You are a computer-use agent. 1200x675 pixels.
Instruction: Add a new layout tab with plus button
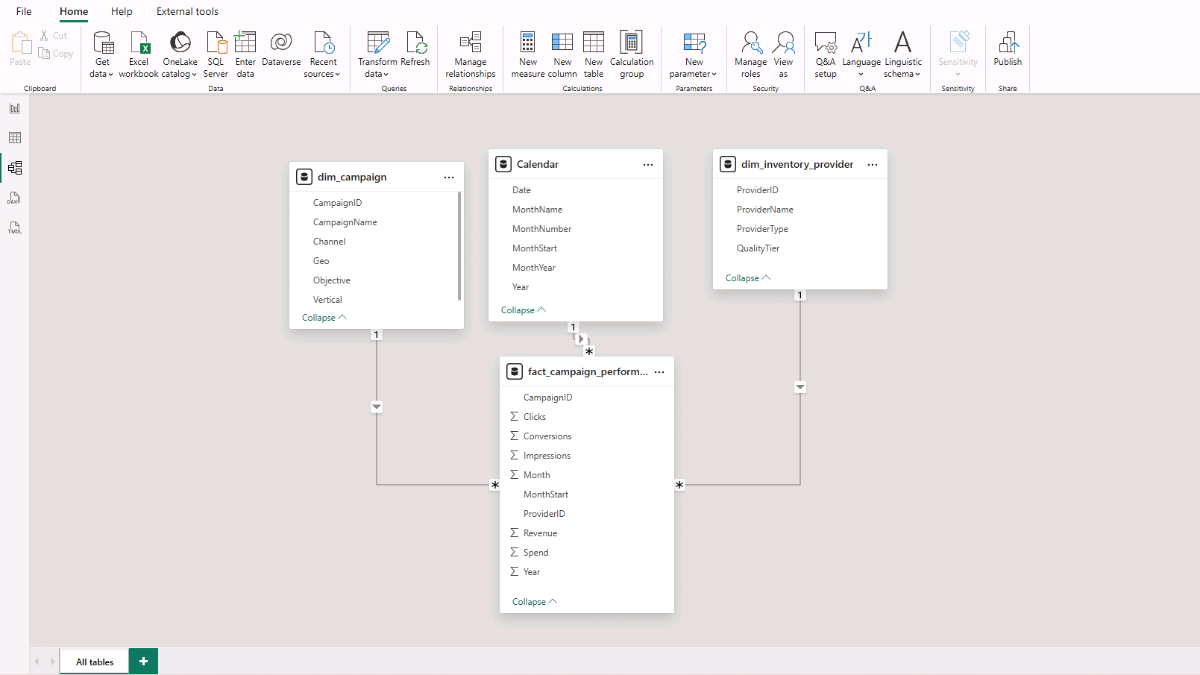coord(143,661)
